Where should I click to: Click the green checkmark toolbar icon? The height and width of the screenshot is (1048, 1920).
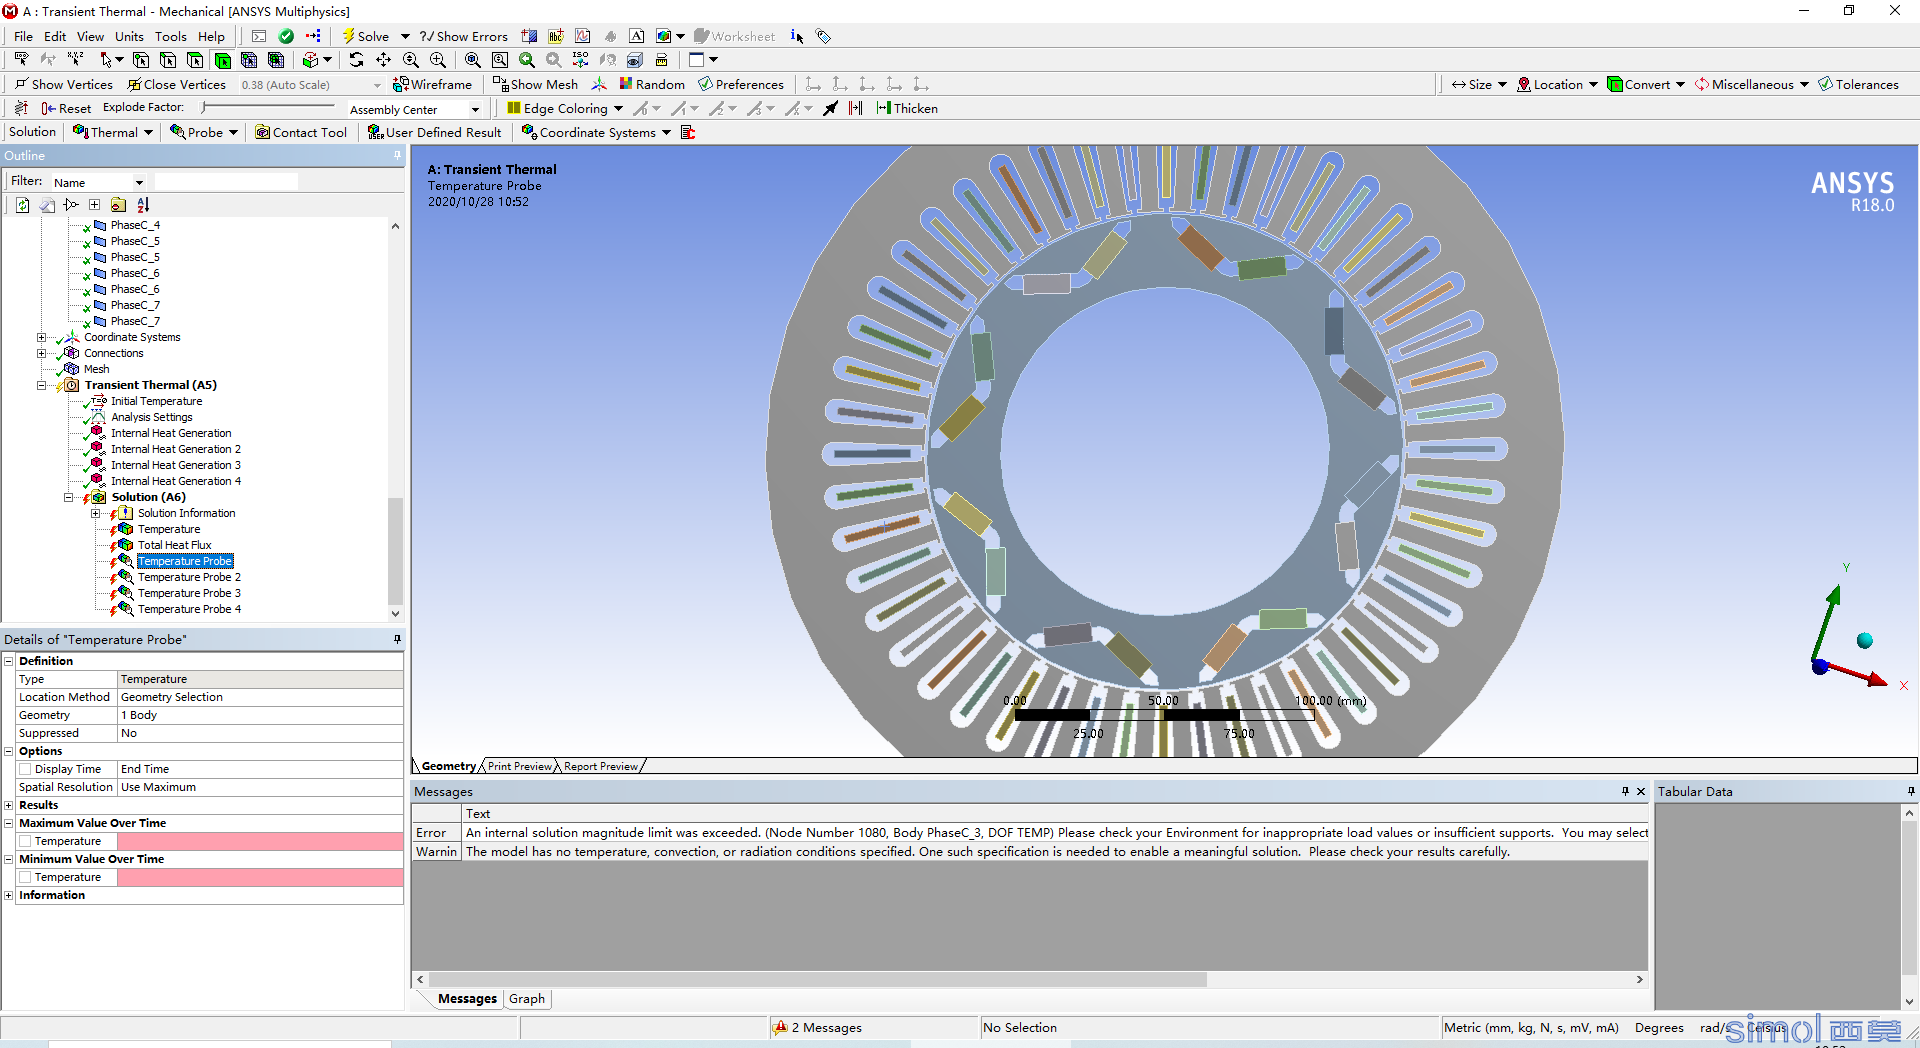286,36
